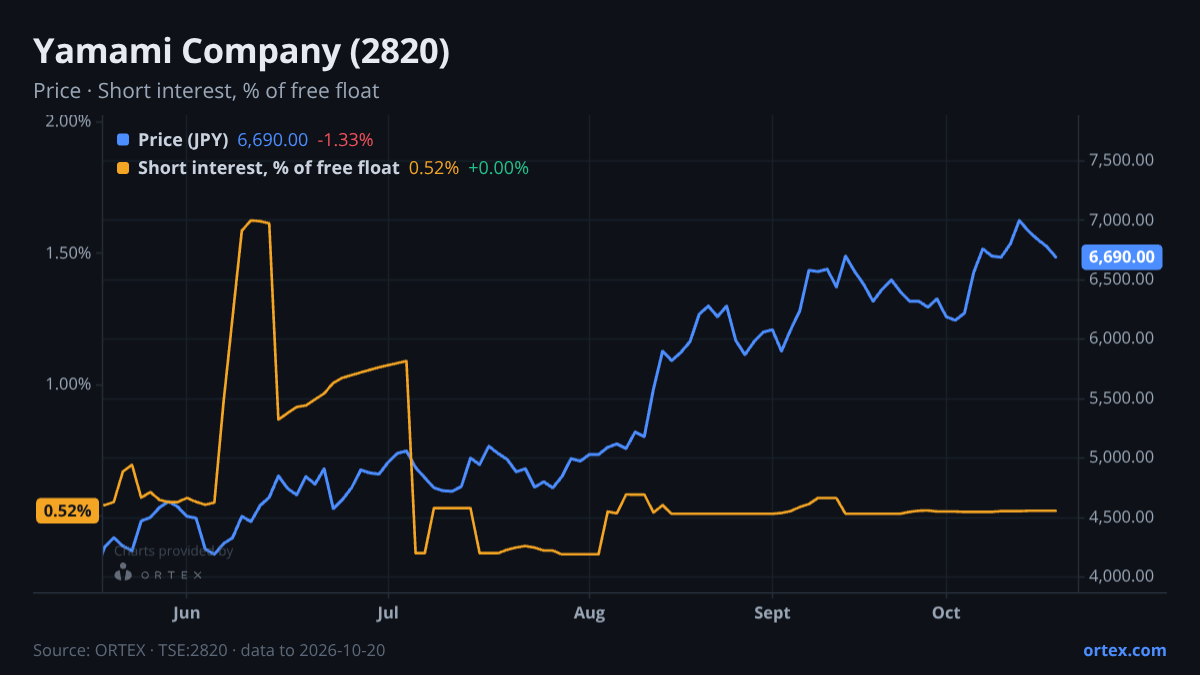Click the 0.52% short interest legend value
This screenshot has width=1200, height=675.
[x=434, y=168]
